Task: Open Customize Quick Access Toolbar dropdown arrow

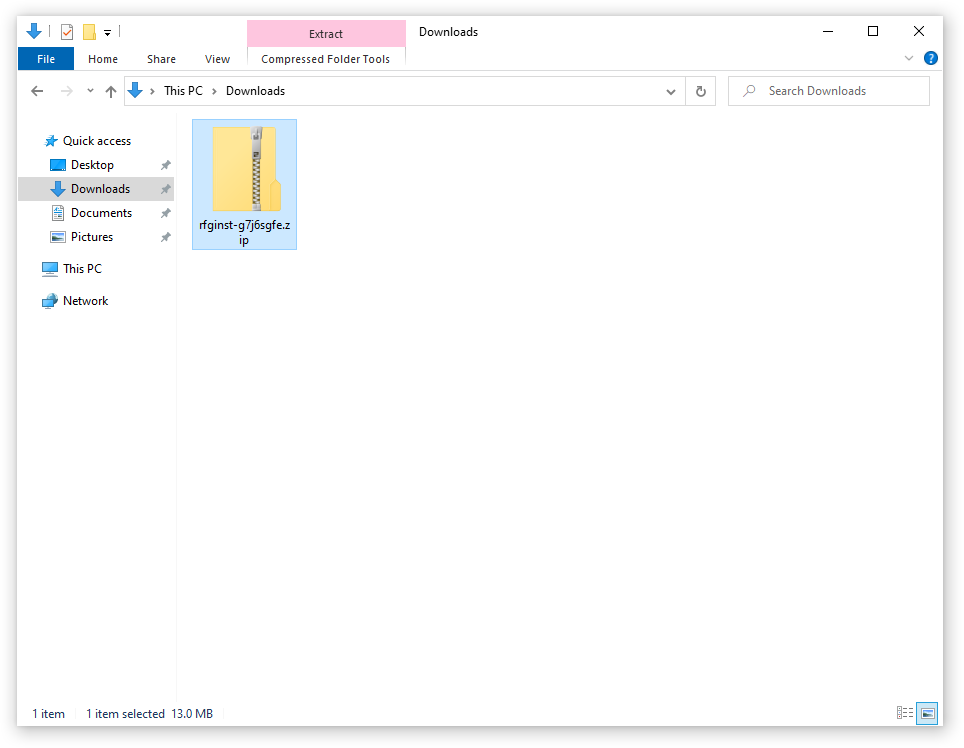Action: [107, 33]
